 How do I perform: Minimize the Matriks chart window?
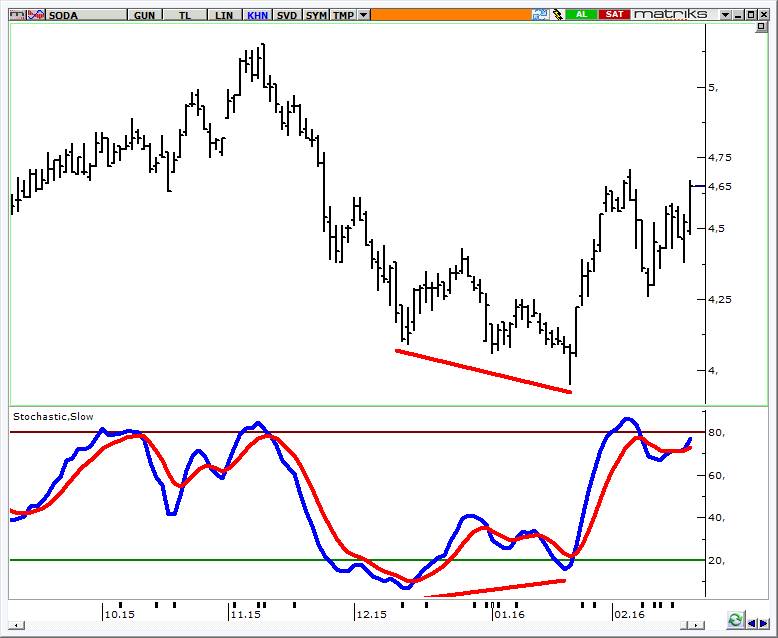(x=738, y=15)
